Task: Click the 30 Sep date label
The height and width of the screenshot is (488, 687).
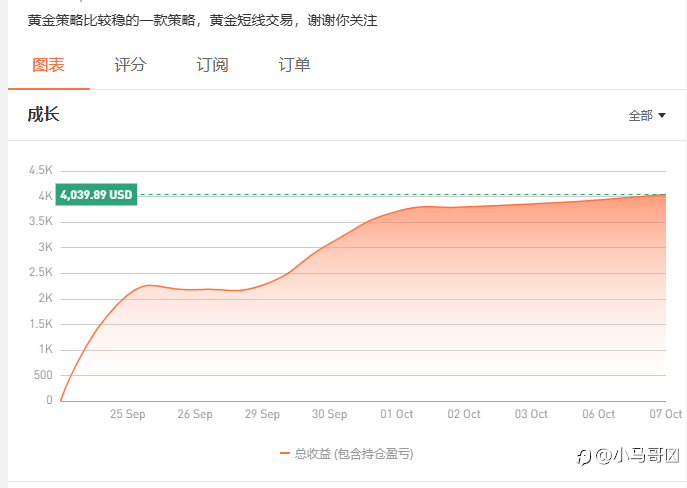Action: click(329, 414)
